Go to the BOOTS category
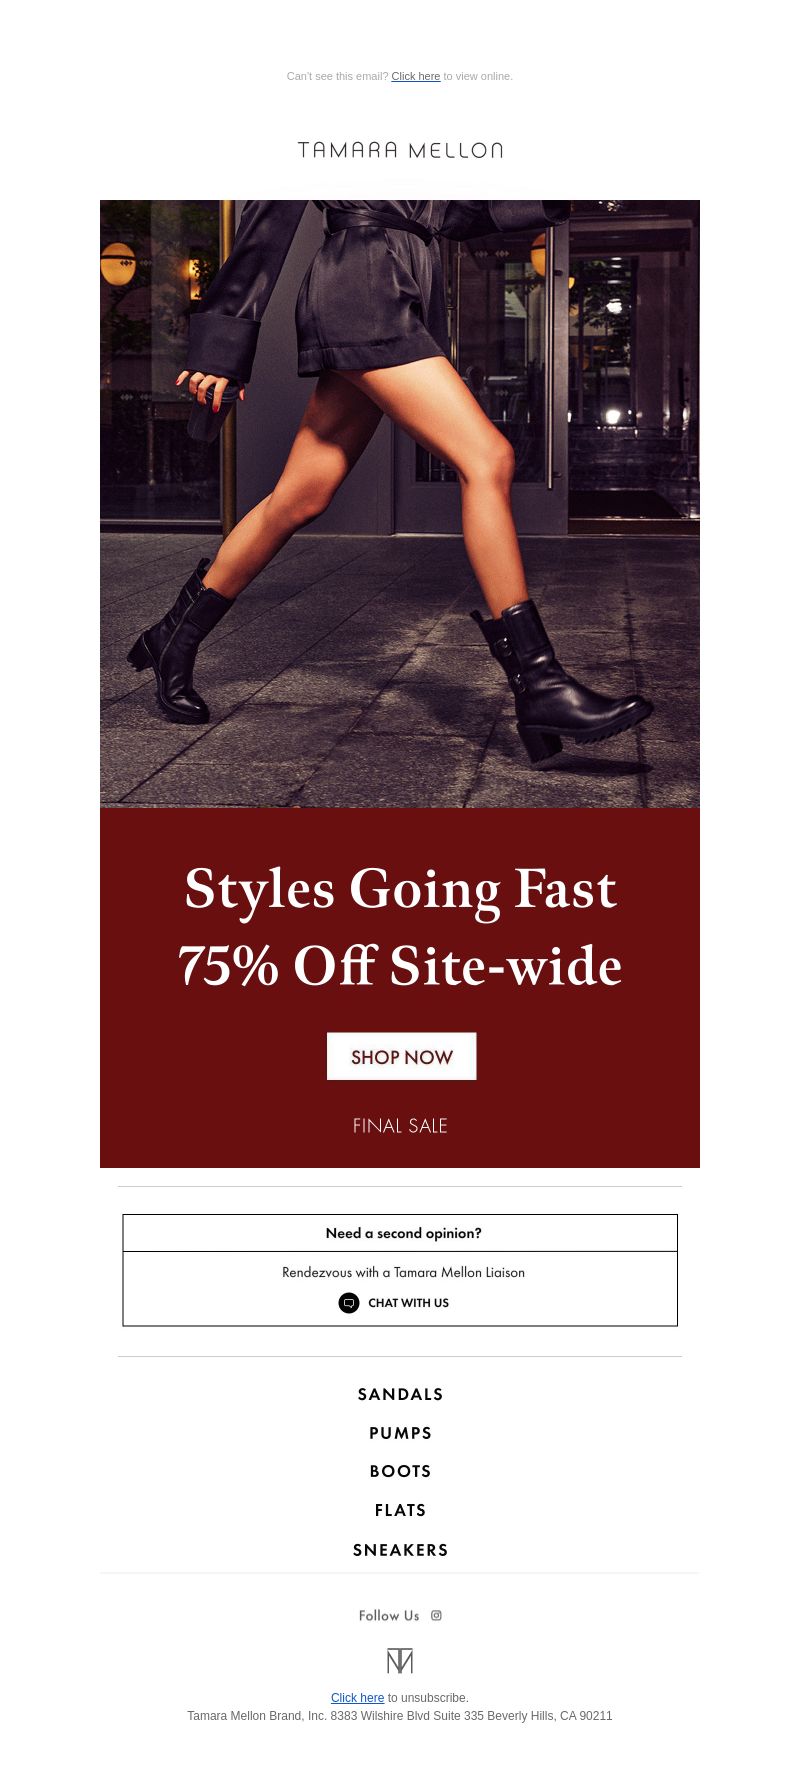Image resolution: width=800 pixels, height=1772 pixels. [x=400, y=1471]
